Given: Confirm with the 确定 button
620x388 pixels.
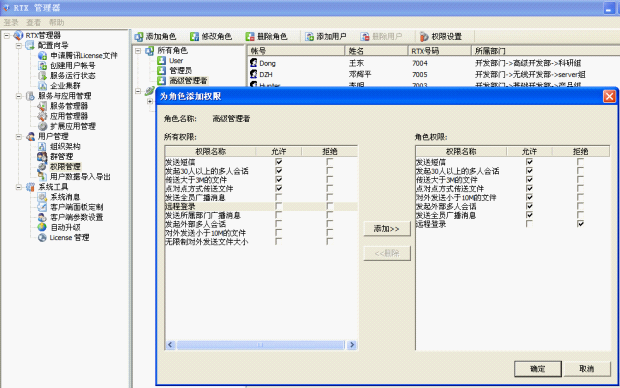Looking at the screenshot, I should click(538, 369).
